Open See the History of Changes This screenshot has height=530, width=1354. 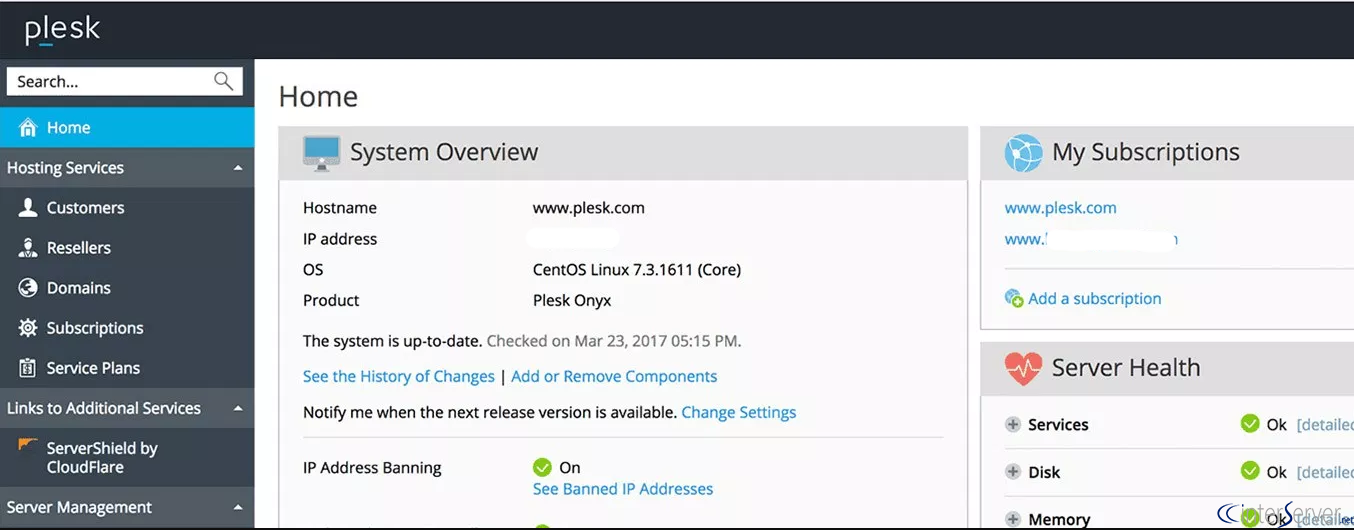[x=399, y=376]
